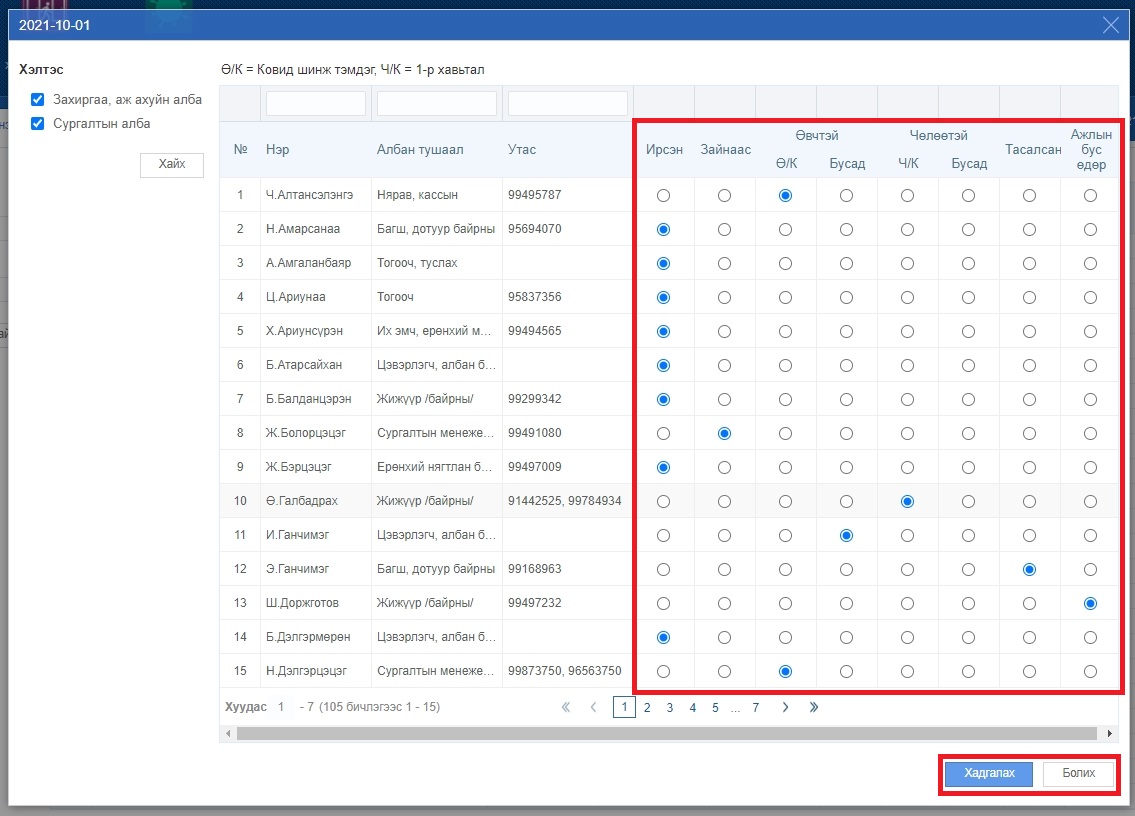Focus the Утас filter input field
The image size is (1135, 816).
point(568,104)
